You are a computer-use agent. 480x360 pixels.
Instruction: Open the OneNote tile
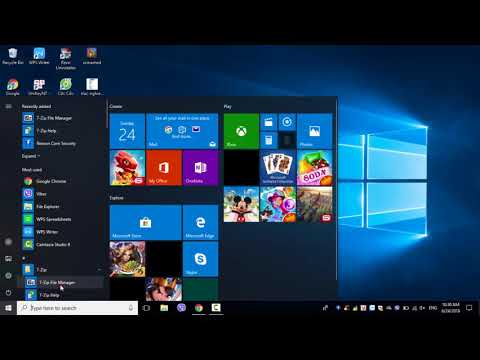(x=200, y=168)
